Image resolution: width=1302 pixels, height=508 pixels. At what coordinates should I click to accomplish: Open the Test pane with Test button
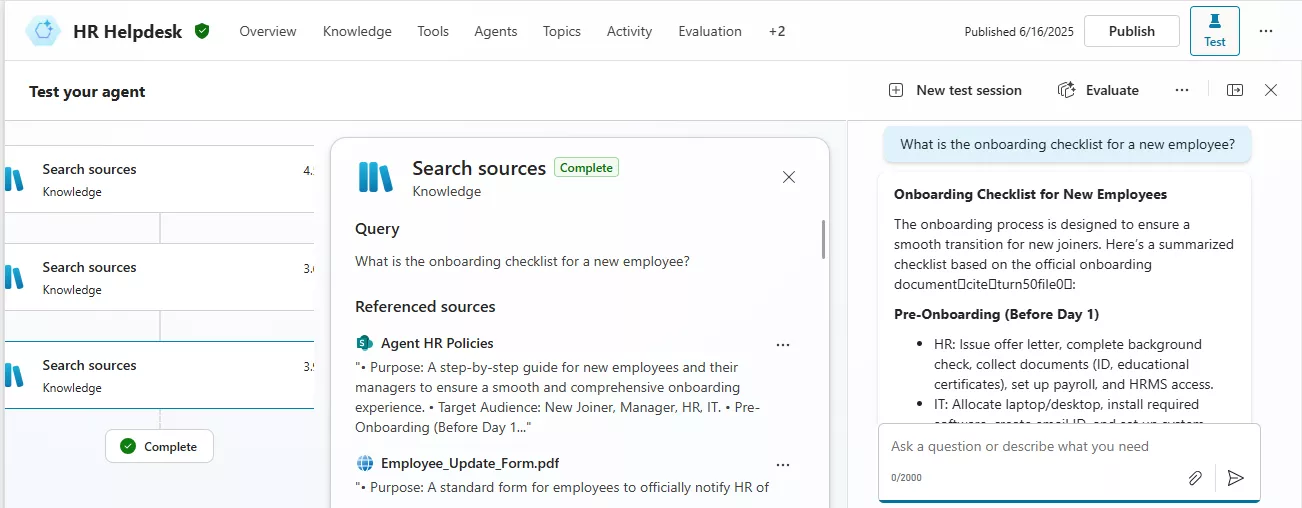click(1214, 31)
